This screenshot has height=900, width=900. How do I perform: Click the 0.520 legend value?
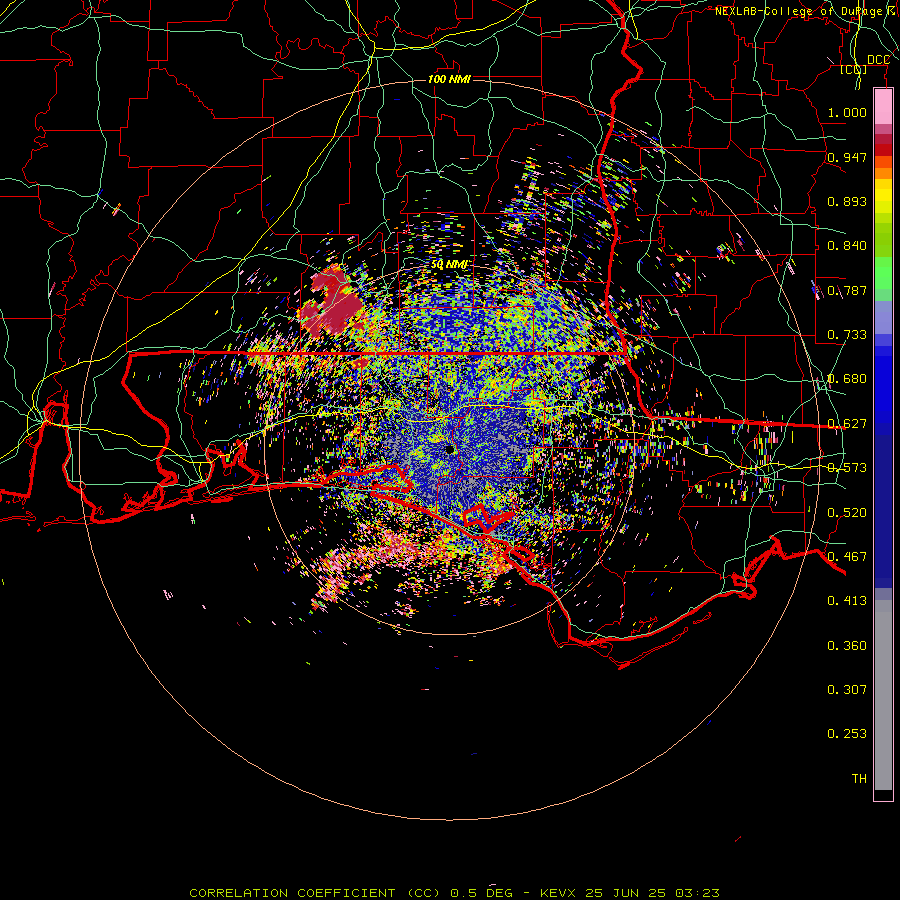point(847,513)
